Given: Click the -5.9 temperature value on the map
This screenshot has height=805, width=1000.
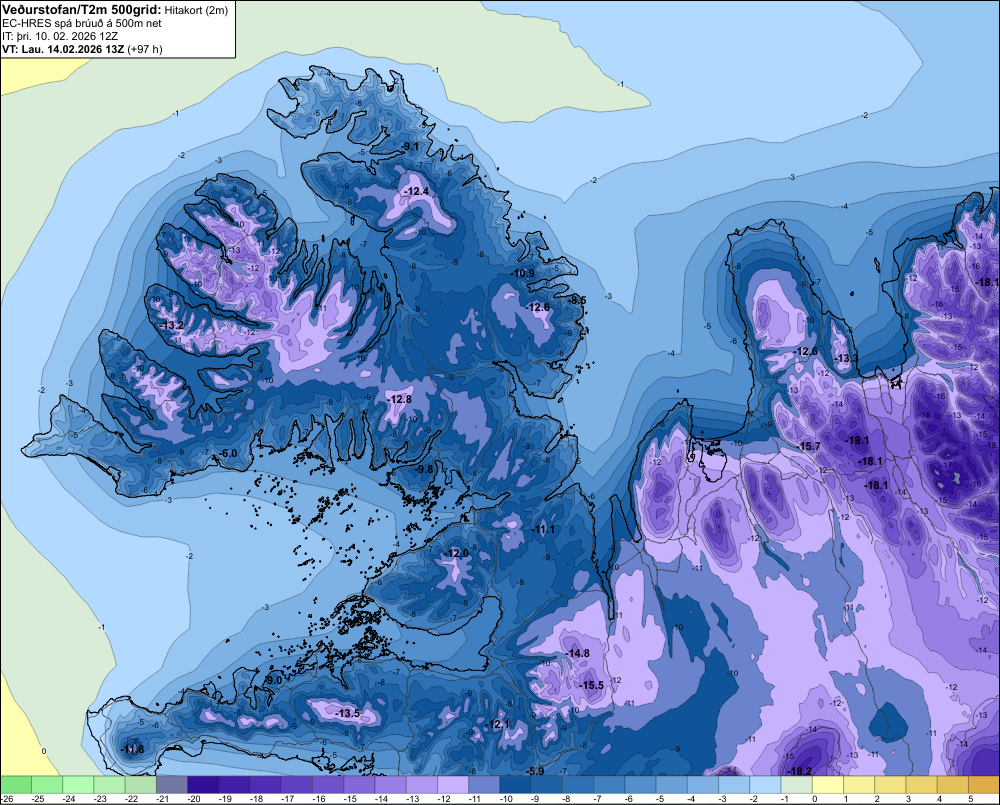Looking at the screenshot, I should (x=535, y=771).
